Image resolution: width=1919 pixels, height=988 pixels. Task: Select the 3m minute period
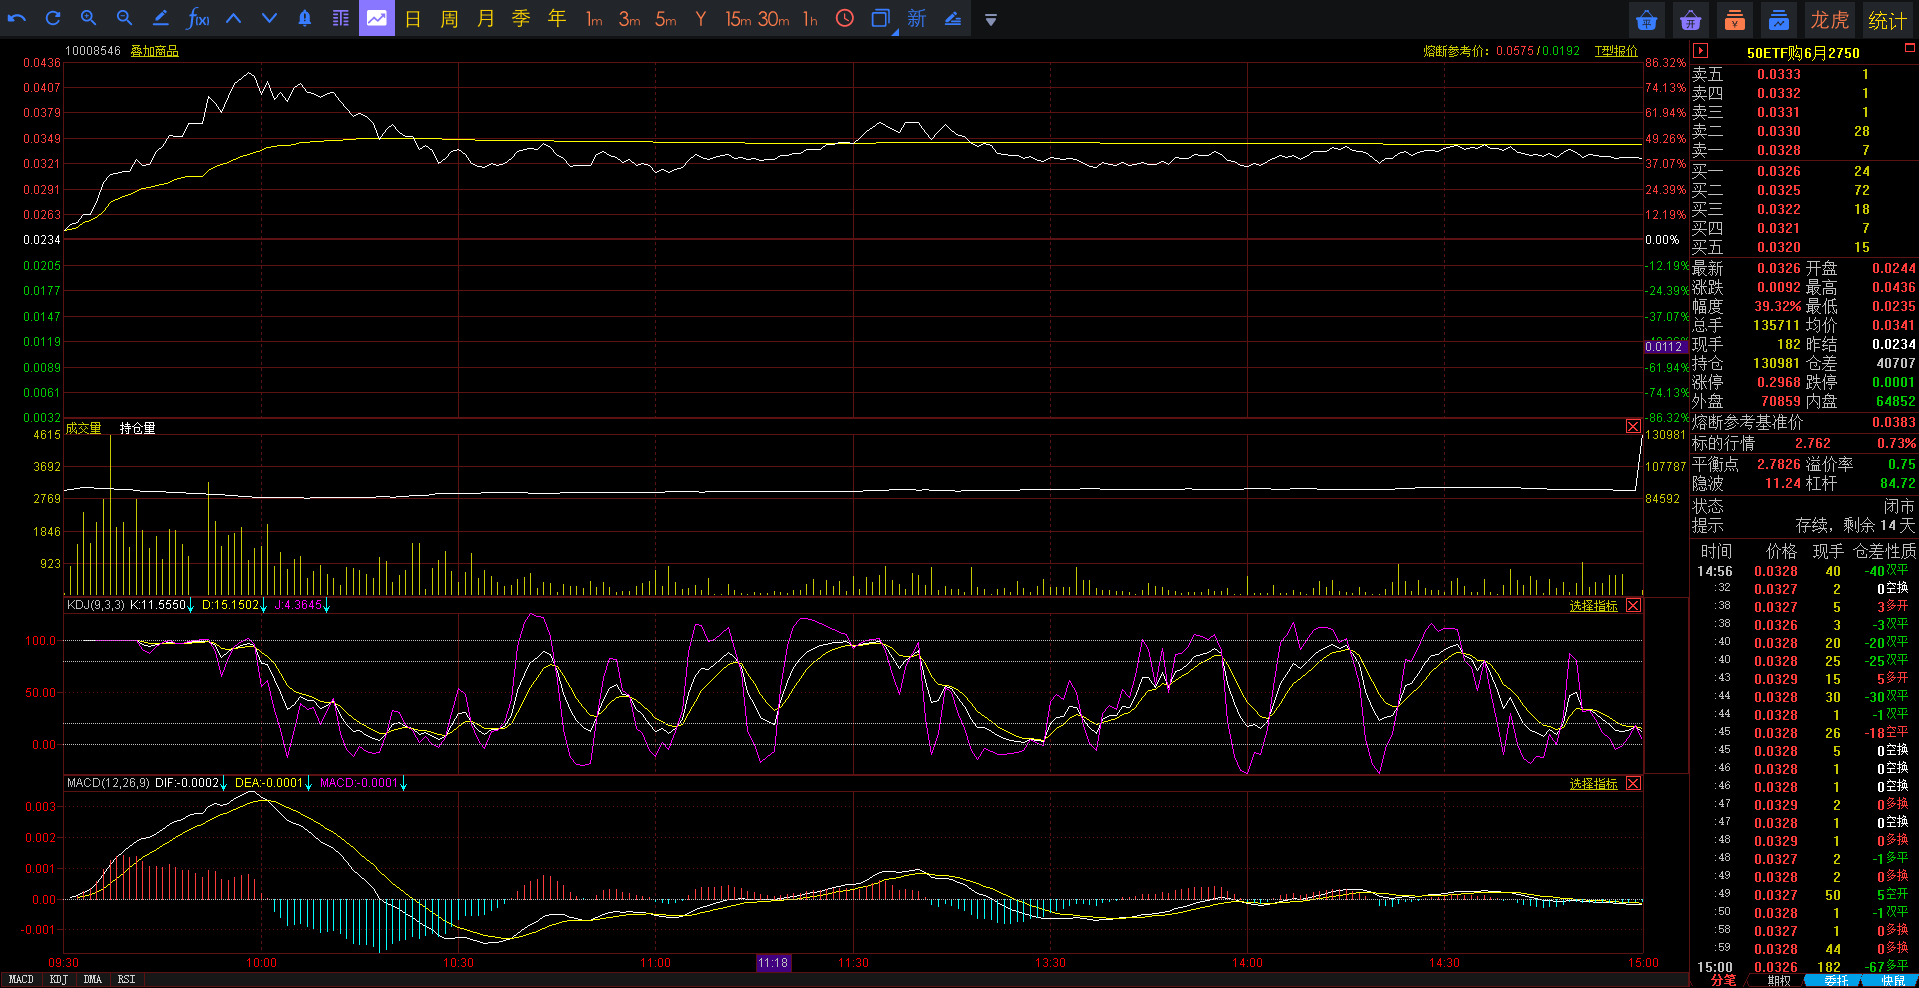[629, 19]
